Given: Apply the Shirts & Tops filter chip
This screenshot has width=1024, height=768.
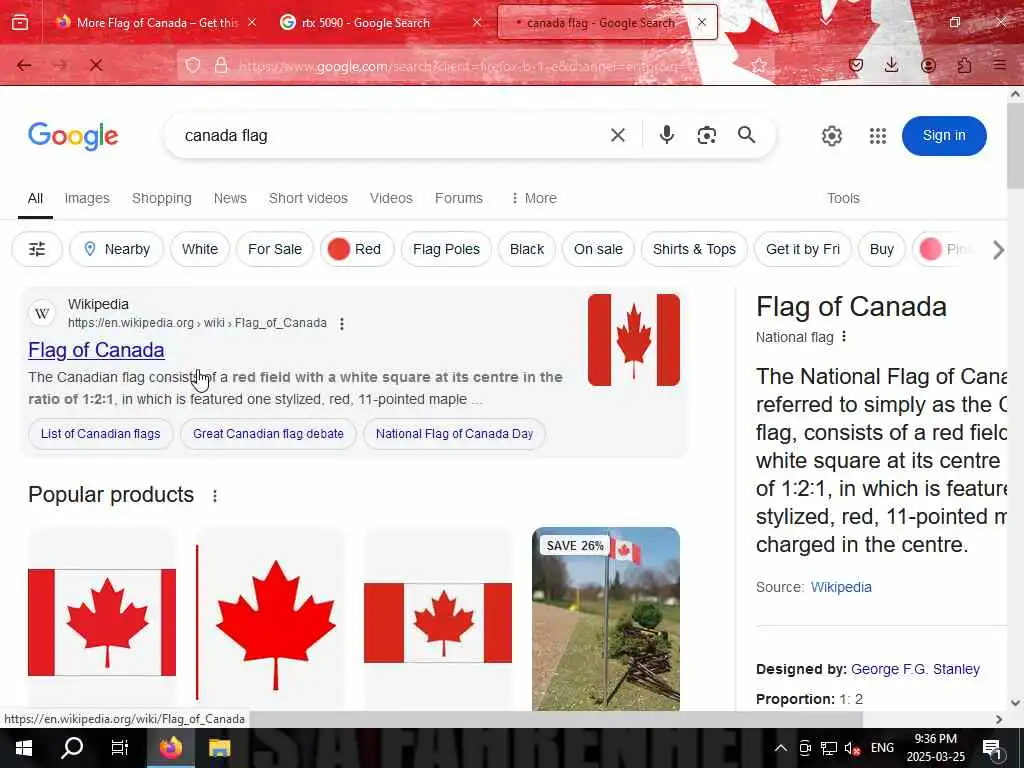Looking at the screenshot, I should coord(694,249).
